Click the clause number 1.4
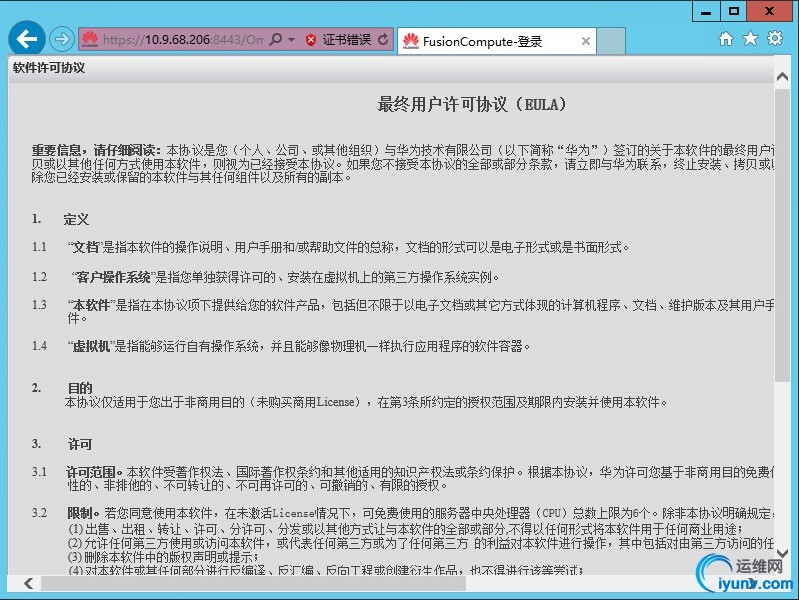The image size is (799, 600). pos(39,347)
